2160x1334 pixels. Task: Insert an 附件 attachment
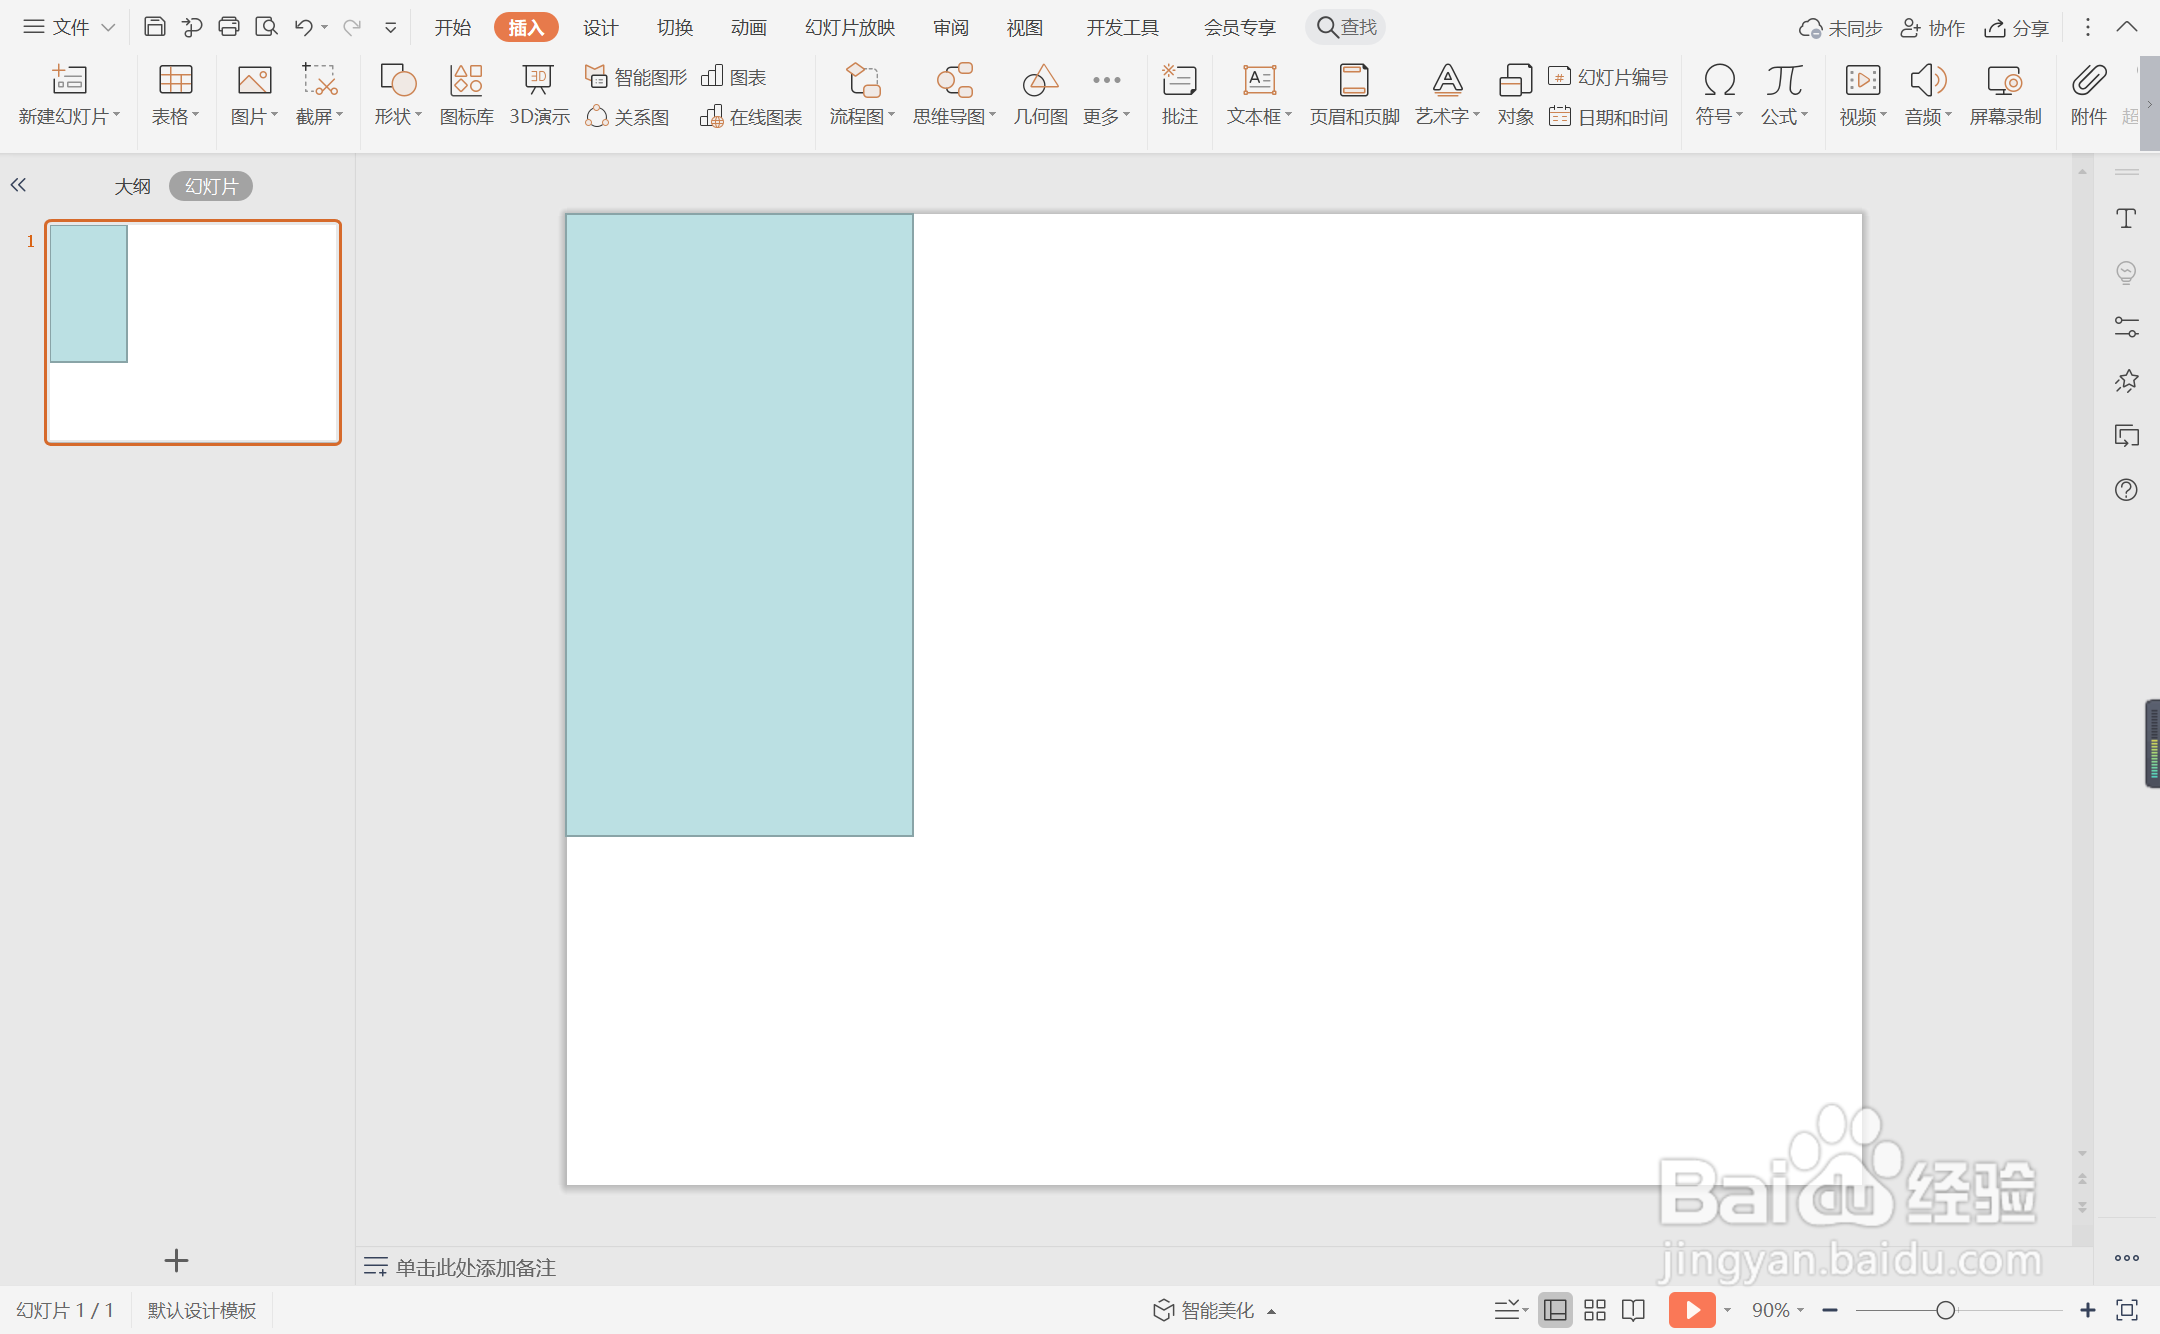pos(2088,95)
